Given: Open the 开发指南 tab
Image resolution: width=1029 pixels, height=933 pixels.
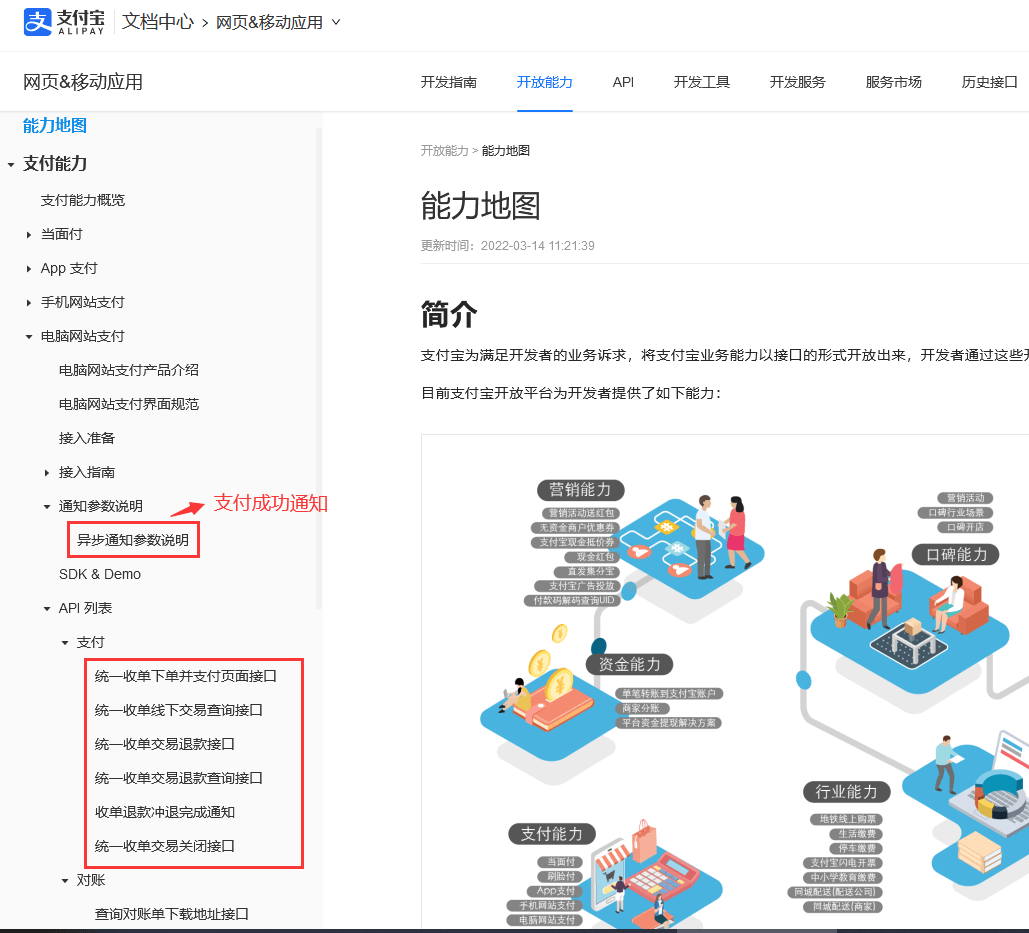Looking at the screenshot, I should (449, 82).
